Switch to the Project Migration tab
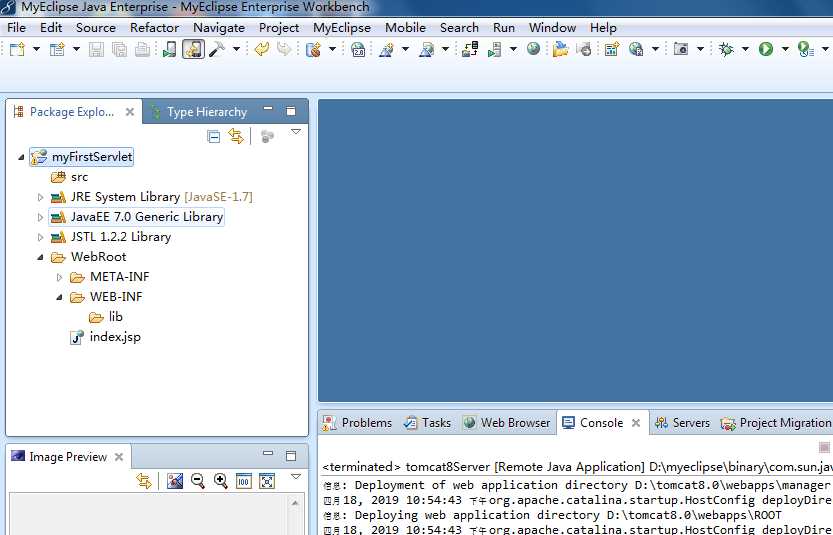The width and height of the screenshot is (833, 535). coord(776,423)
